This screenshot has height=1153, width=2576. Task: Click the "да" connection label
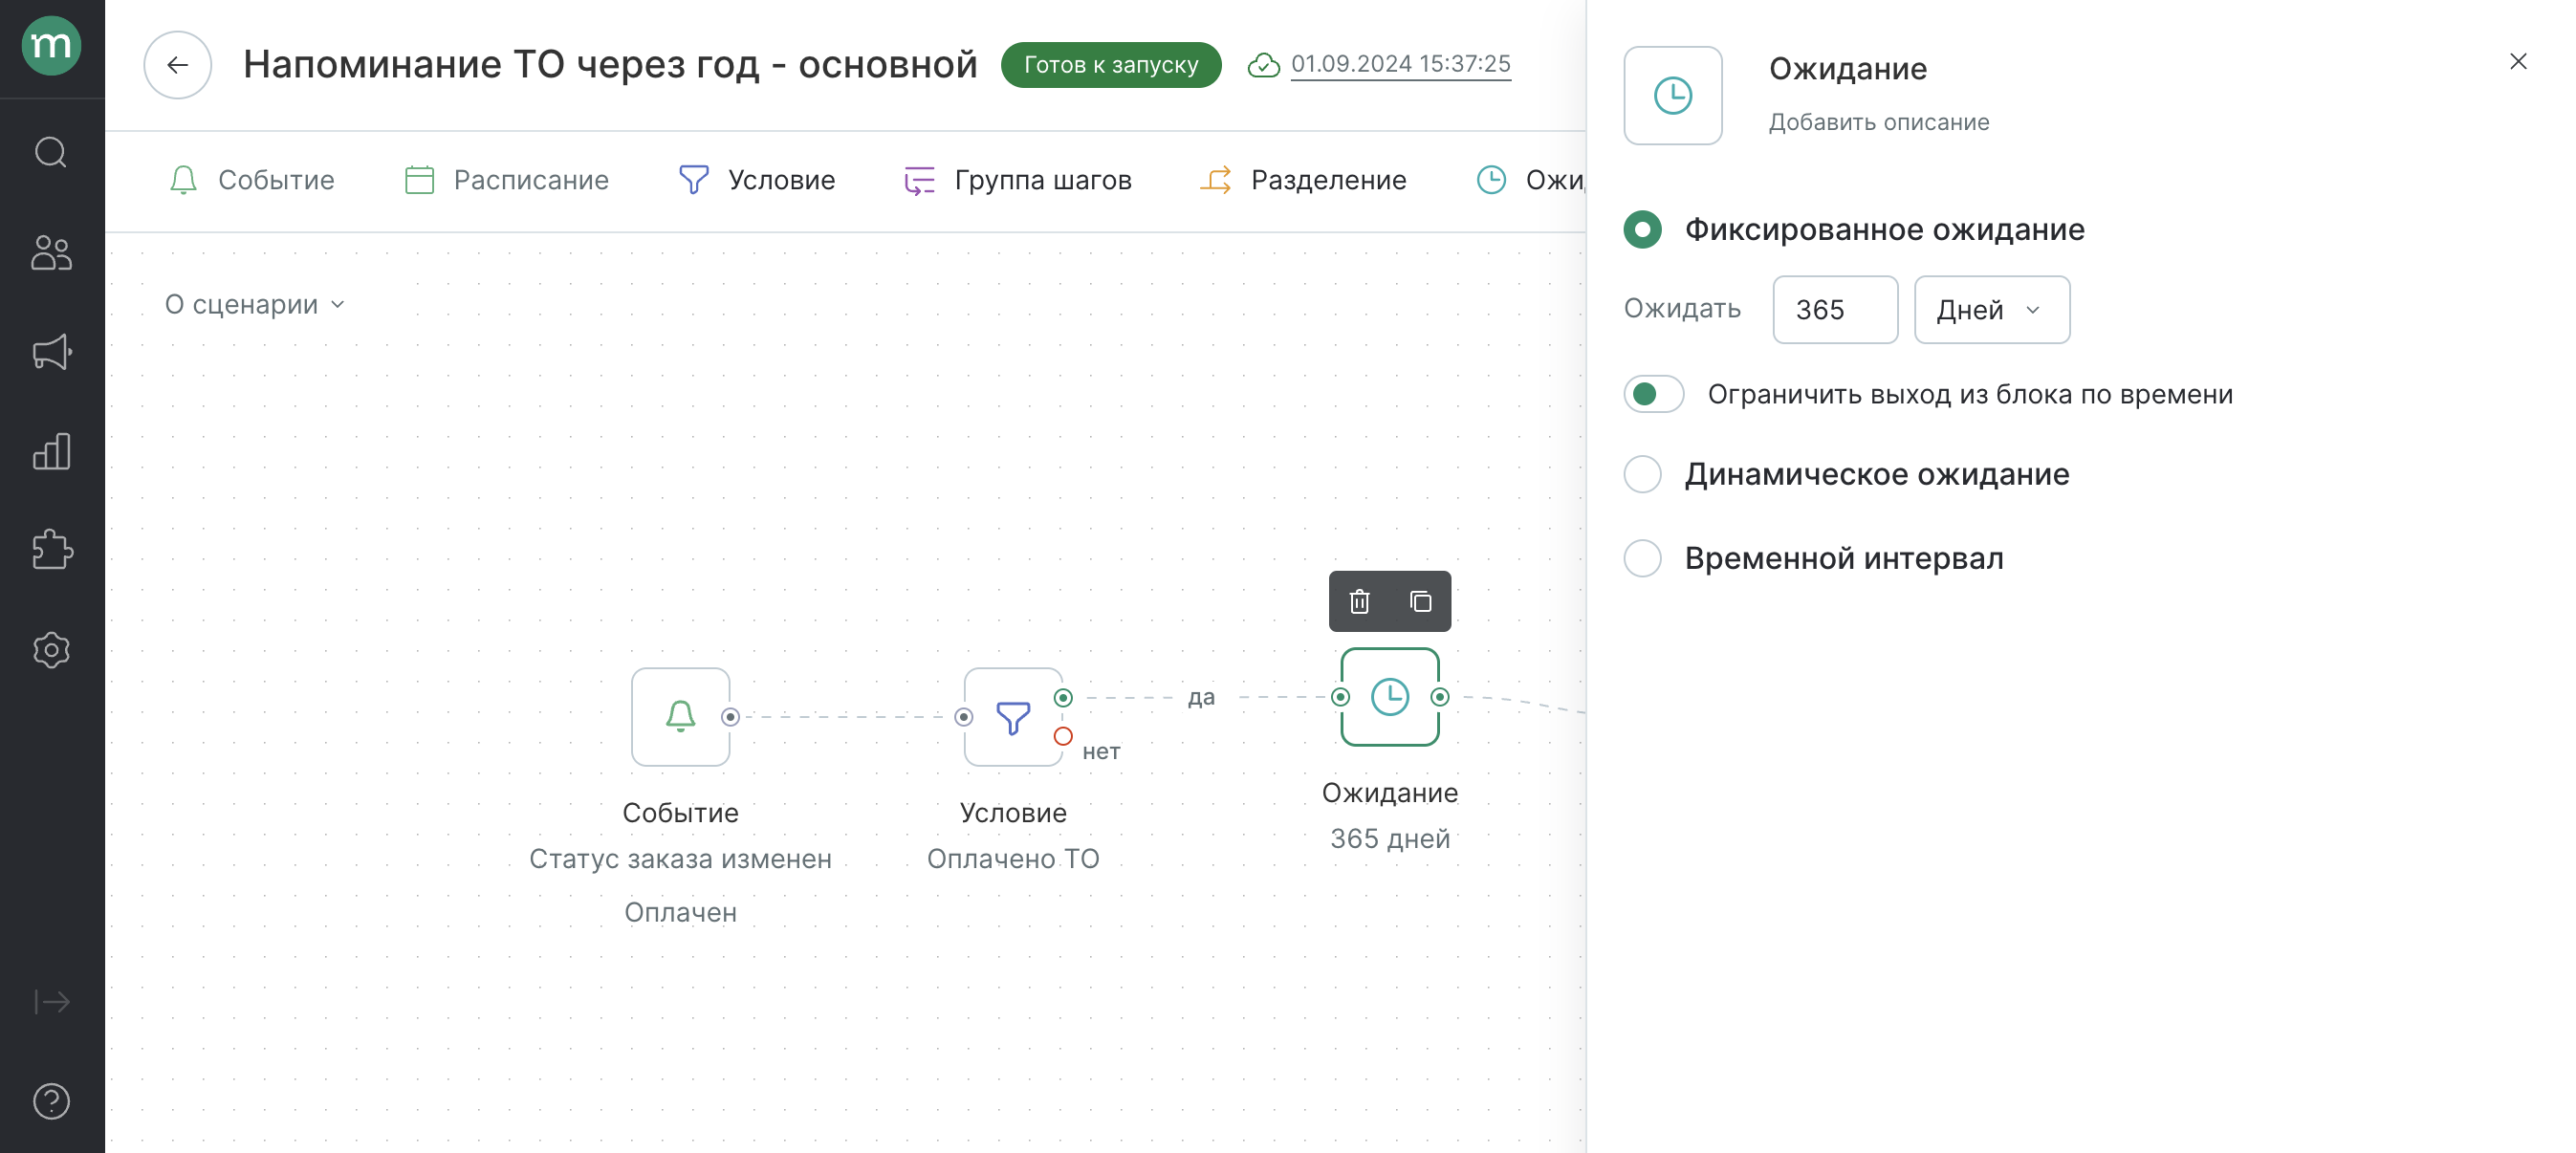click(1201, 697)
